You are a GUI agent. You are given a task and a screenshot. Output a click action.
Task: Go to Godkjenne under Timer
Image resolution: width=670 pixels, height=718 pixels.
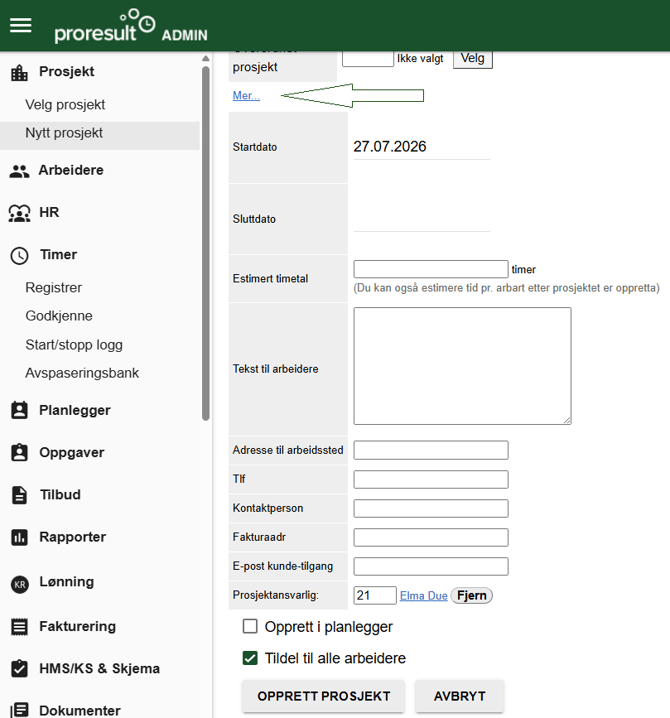click(59, 316)
